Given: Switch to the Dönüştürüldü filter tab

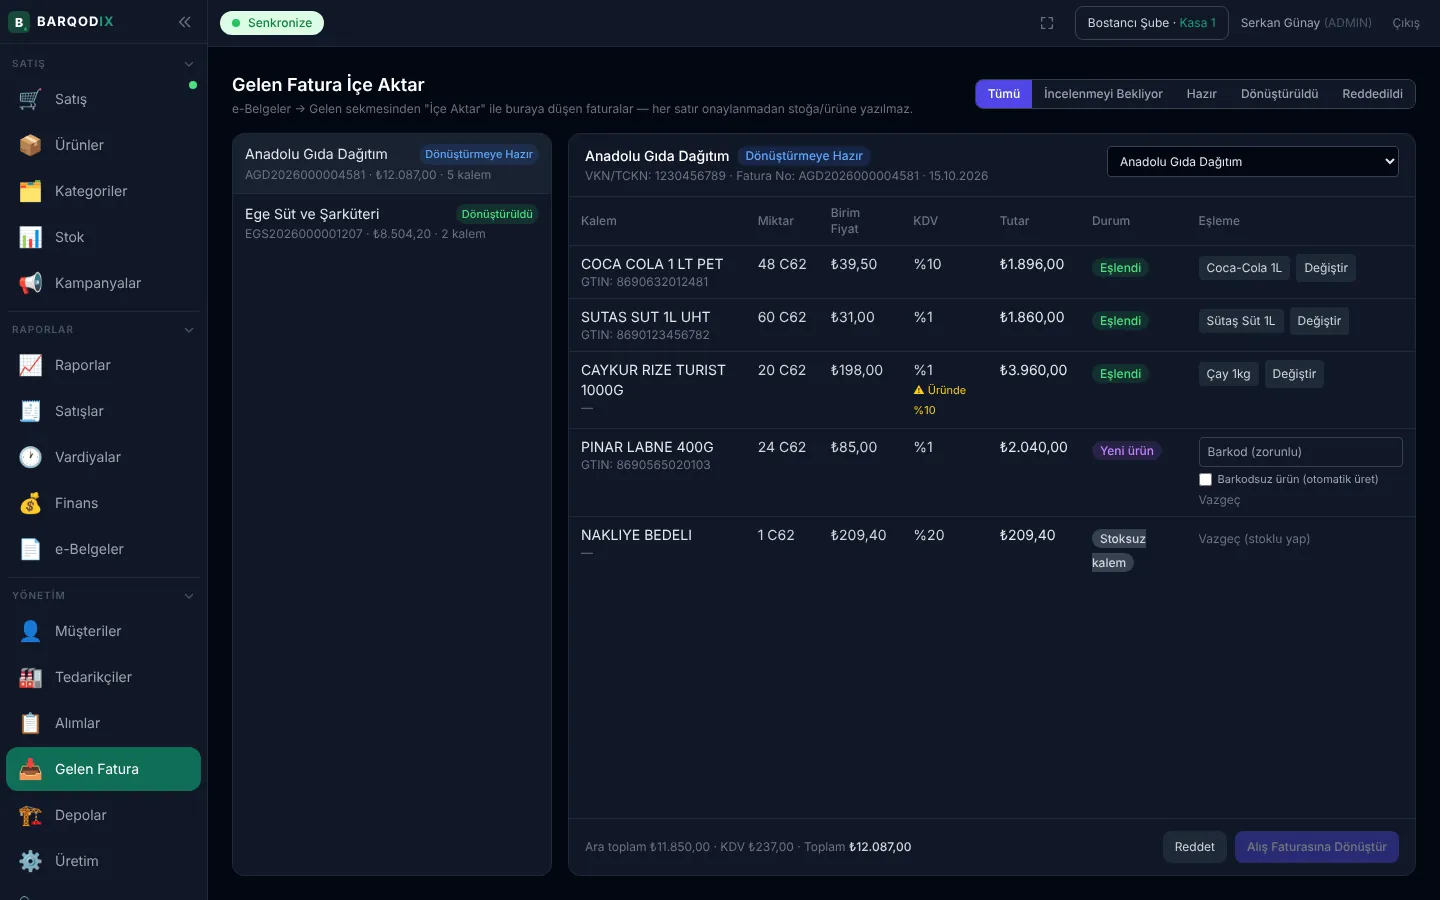Looking at the screenshot, I should [x=1279, y=94].
